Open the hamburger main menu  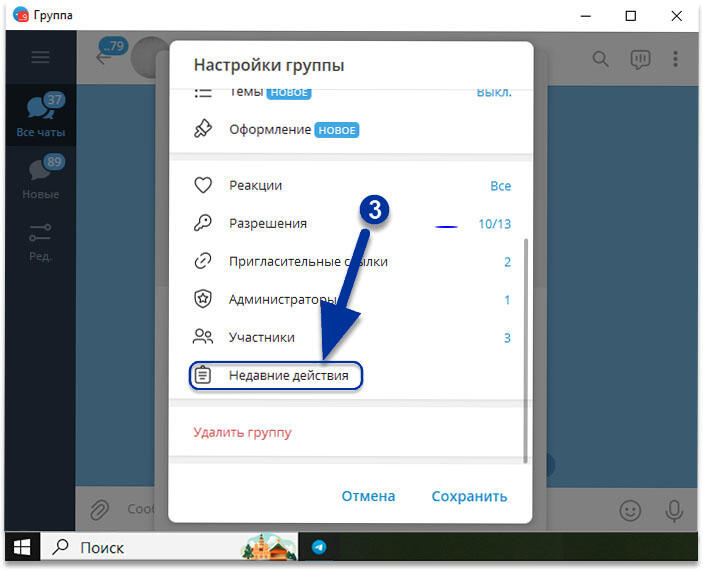(40, 57)
